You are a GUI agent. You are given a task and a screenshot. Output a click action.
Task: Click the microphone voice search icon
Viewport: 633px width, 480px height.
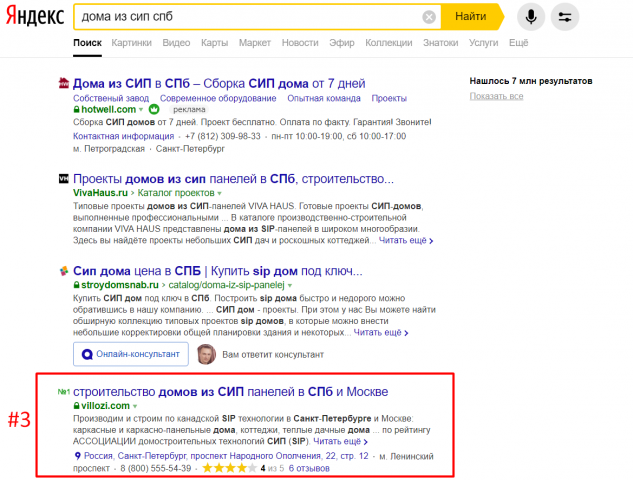(x=531, y=17)
